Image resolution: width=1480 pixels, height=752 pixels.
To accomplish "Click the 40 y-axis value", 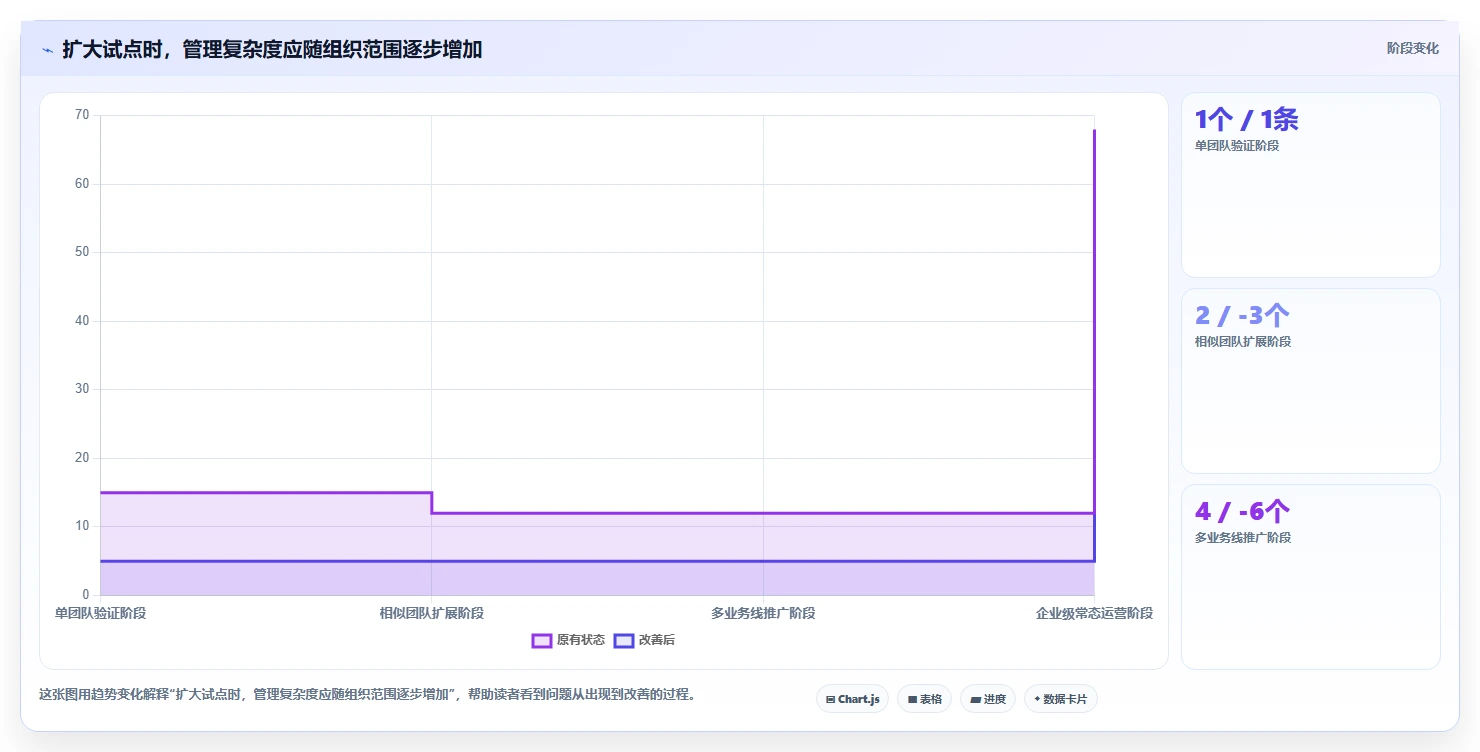I will click(82, 321).
